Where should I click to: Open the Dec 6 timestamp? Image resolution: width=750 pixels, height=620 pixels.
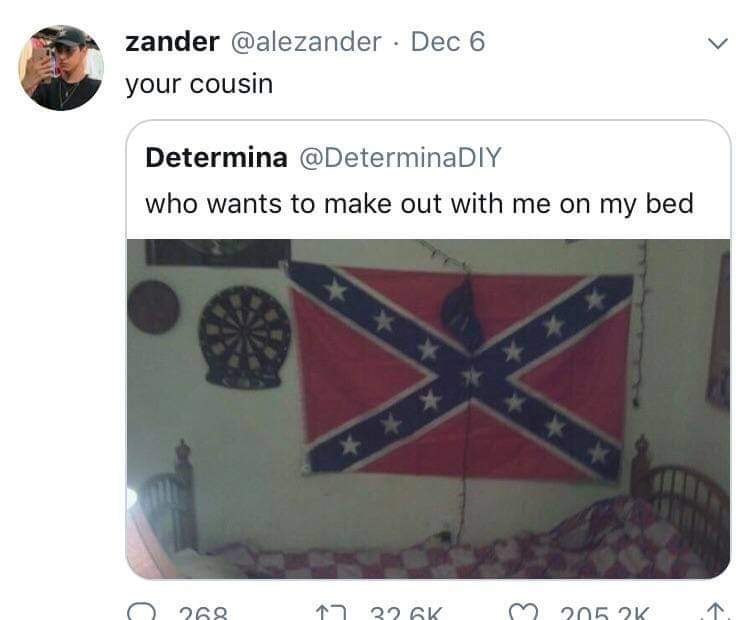[448, 42]
